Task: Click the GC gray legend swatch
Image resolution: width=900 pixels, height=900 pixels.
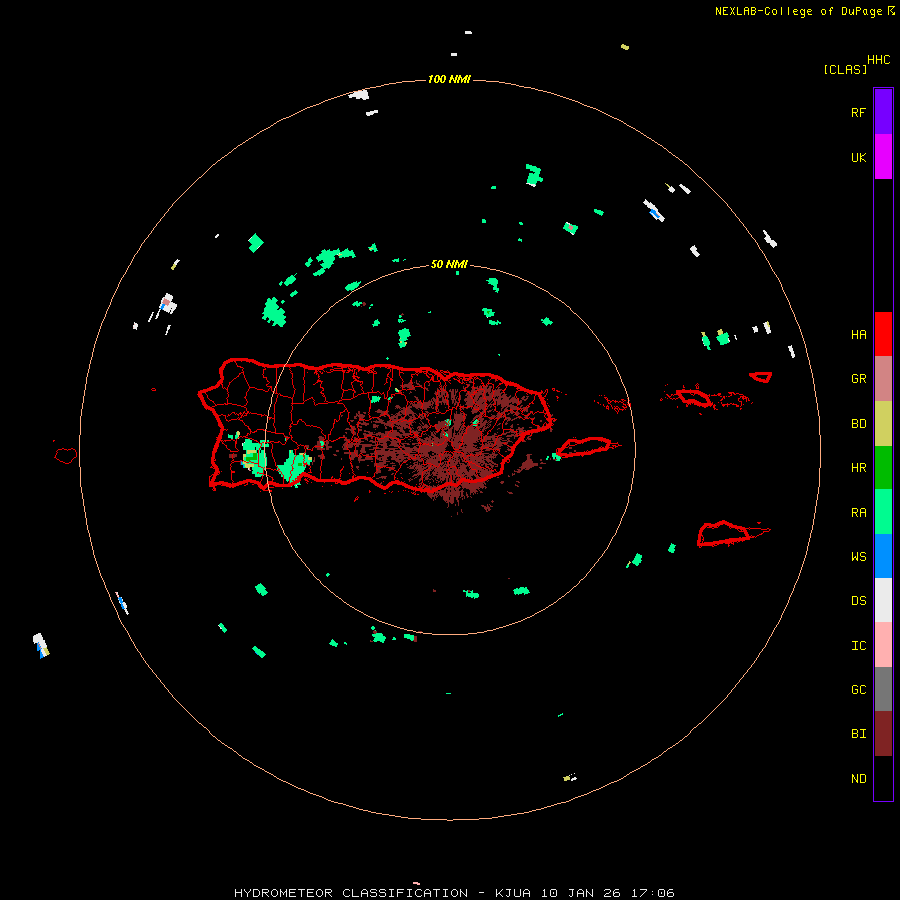Action: (883, 689)
